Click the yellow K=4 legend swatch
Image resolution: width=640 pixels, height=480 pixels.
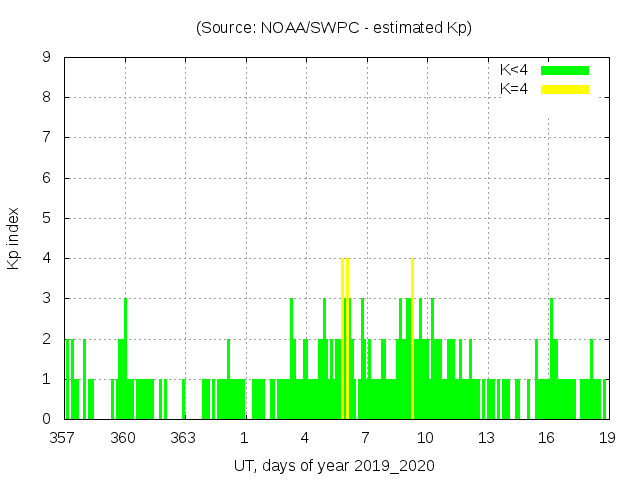pos(565,89)
